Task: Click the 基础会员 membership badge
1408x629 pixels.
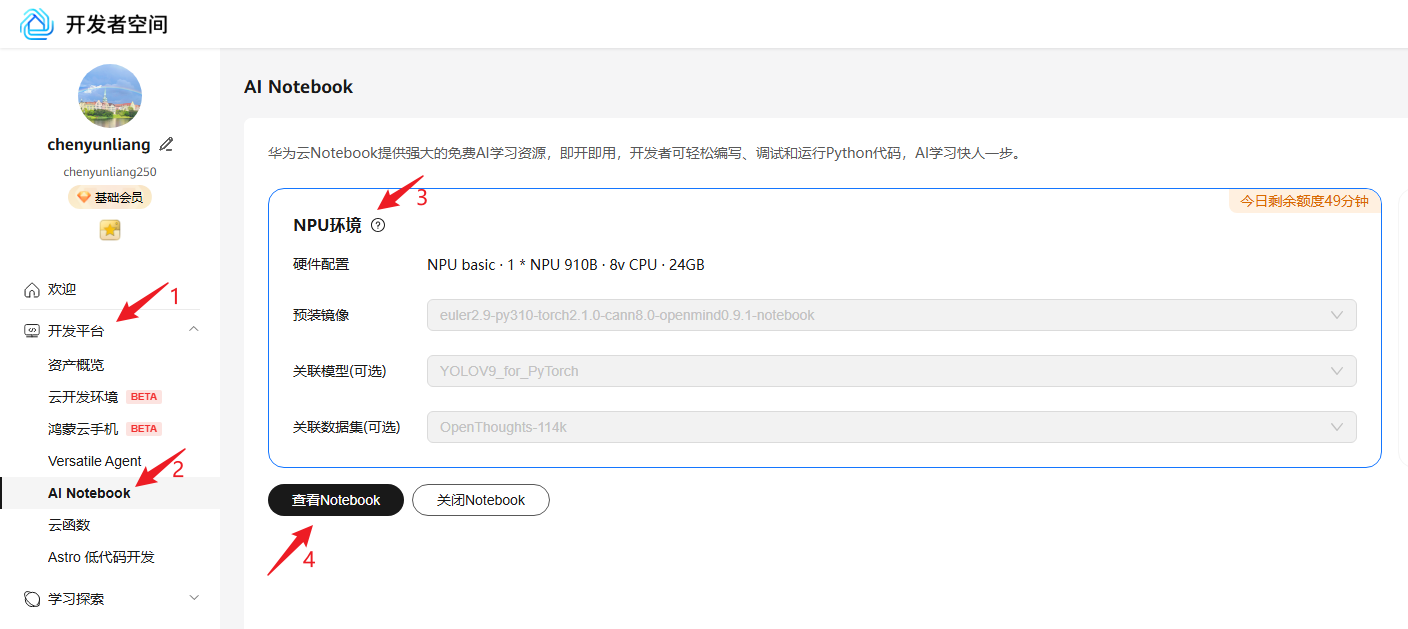Action: click(110, 197)
